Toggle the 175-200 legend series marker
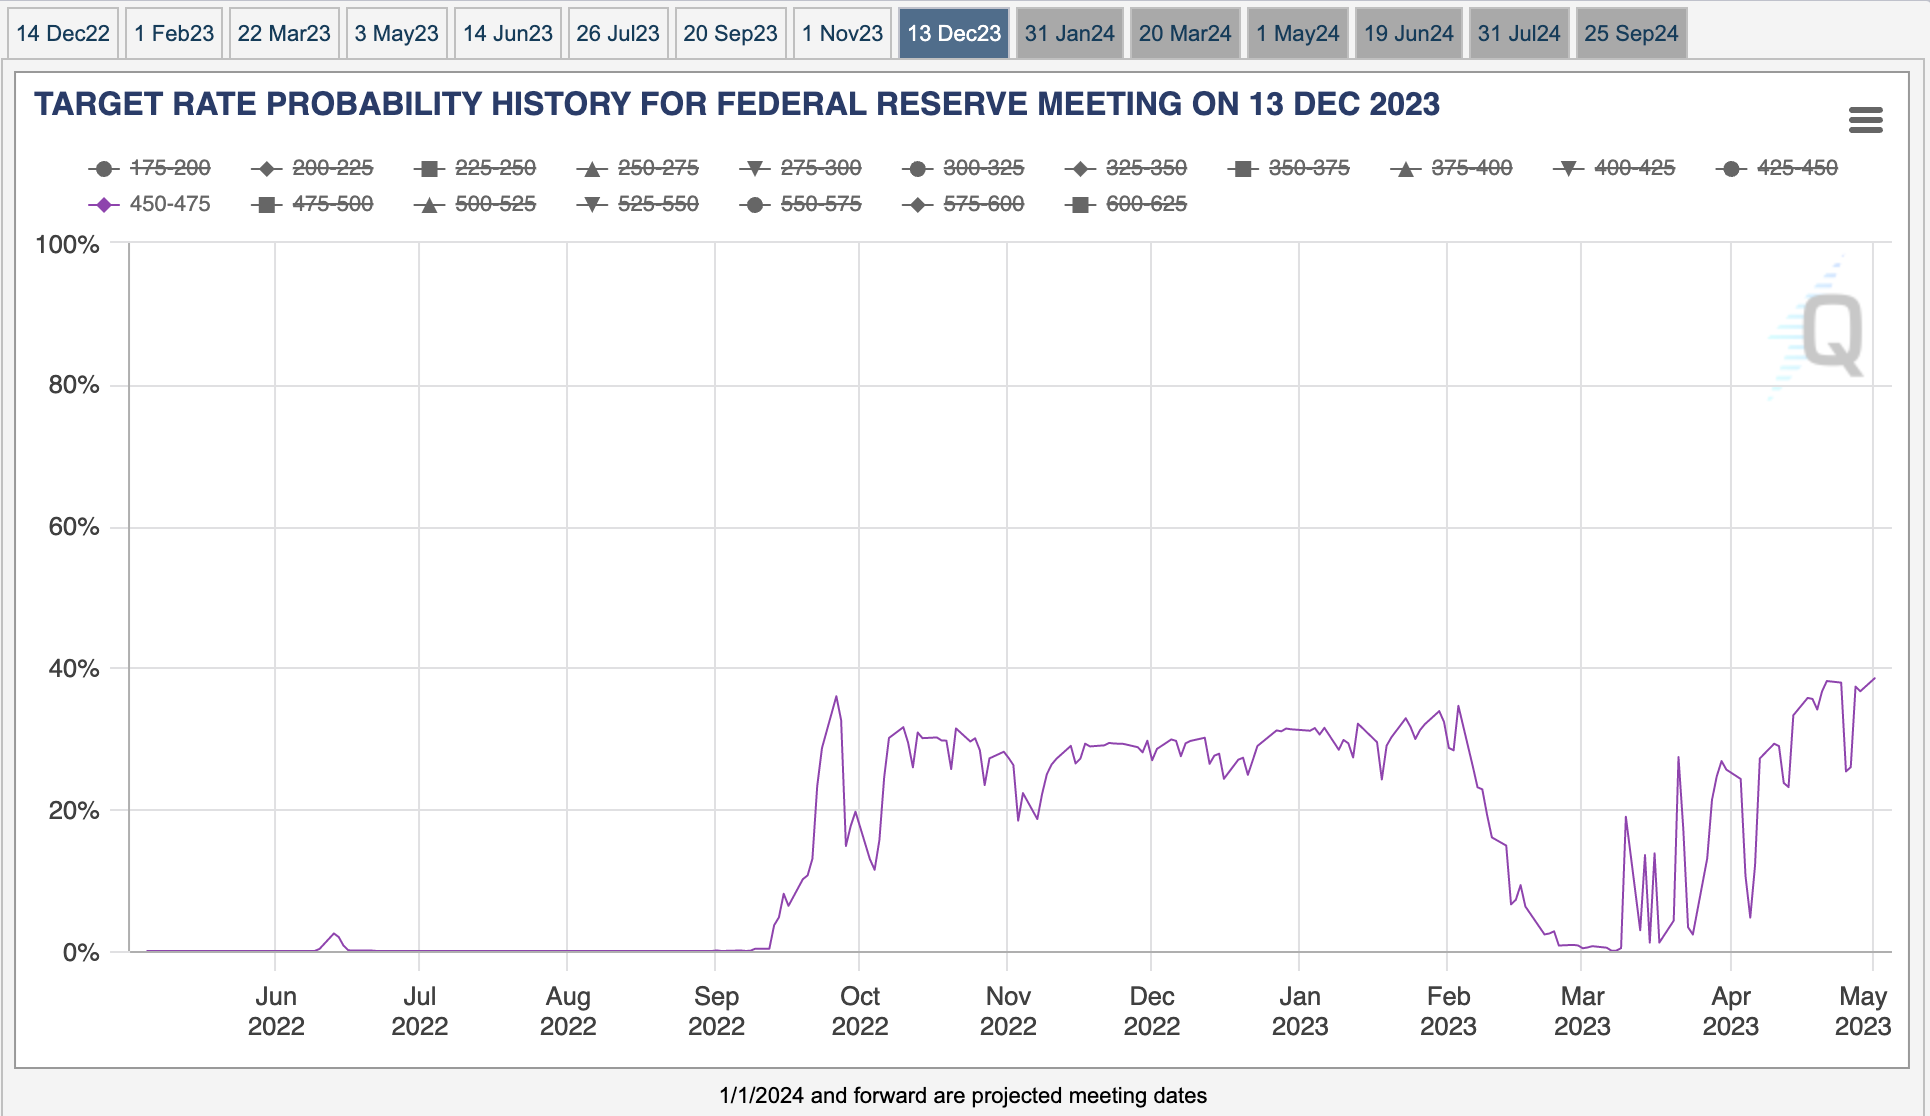The width and height of the screenshot is (1930, 1116). [x=103, y=169]
